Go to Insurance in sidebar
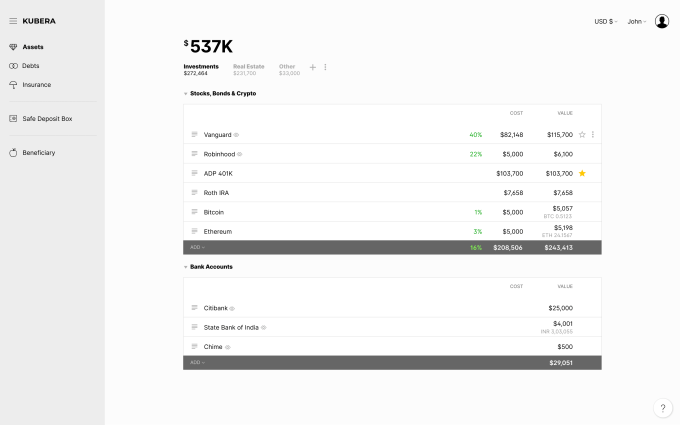 37,85
